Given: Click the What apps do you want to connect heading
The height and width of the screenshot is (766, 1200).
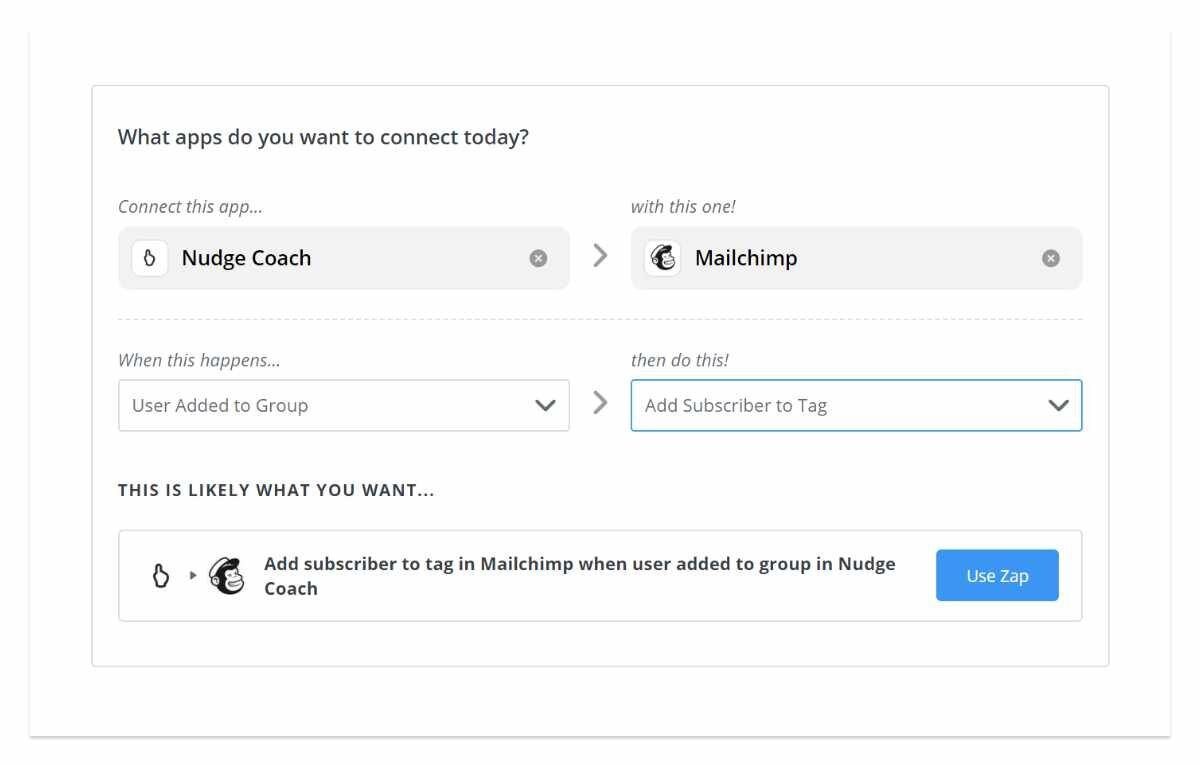Looking at the screenshot, I should 323,137.
